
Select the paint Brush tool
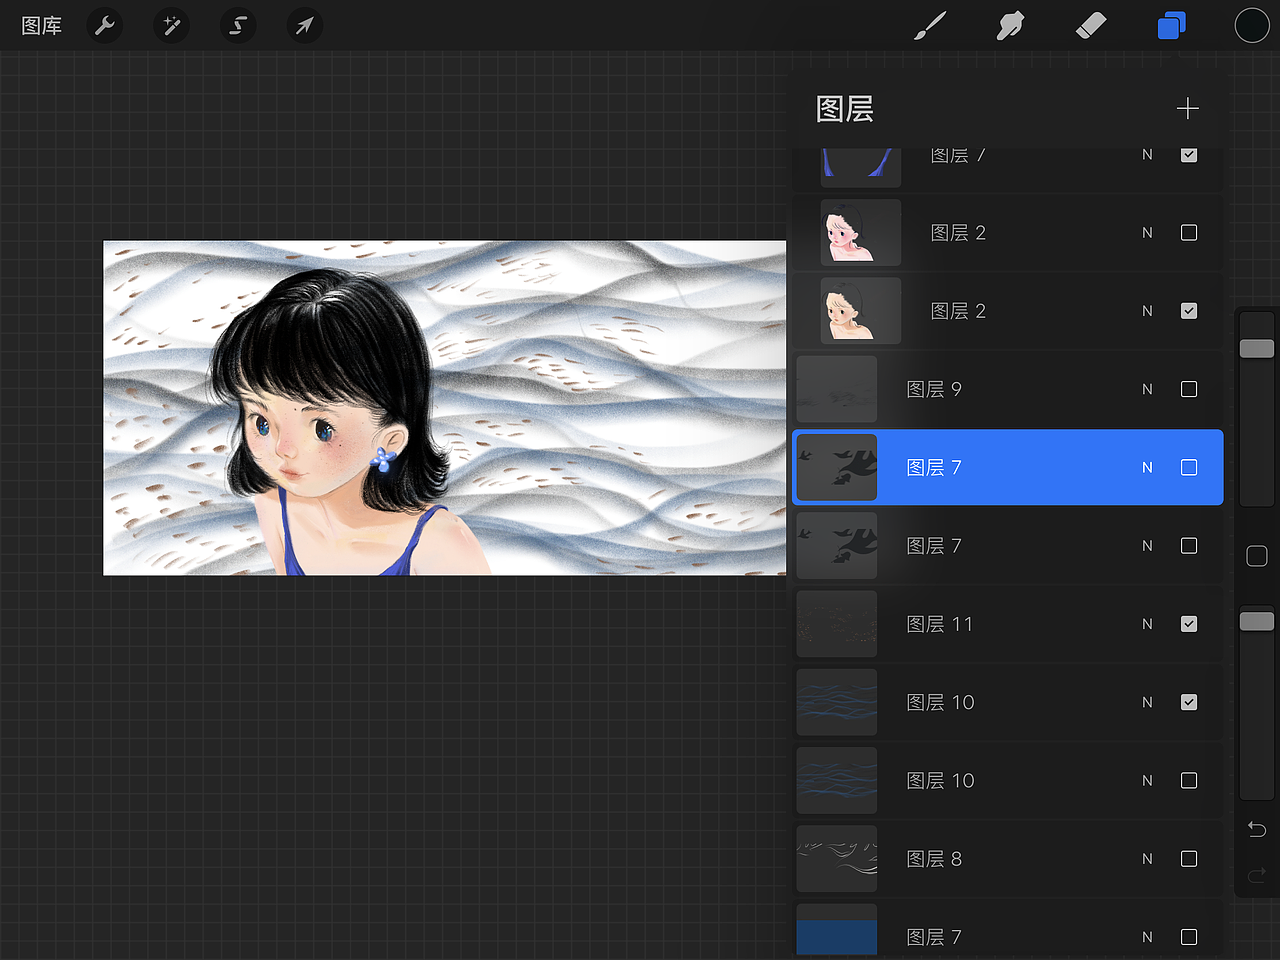click(x=930, y=26)
